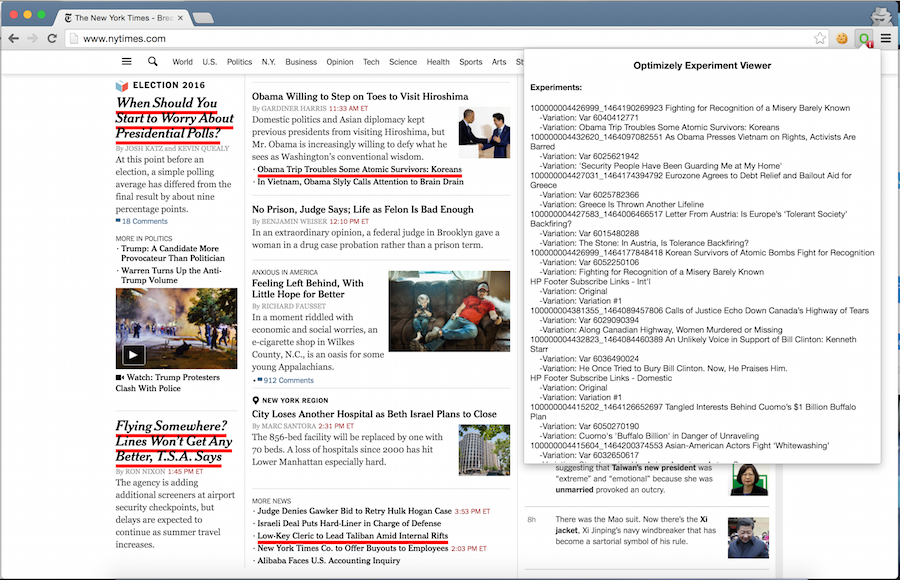Open 'Obama Willing to Step on Toes' headline
Screen dimensions: 900x580
(360, 96)
